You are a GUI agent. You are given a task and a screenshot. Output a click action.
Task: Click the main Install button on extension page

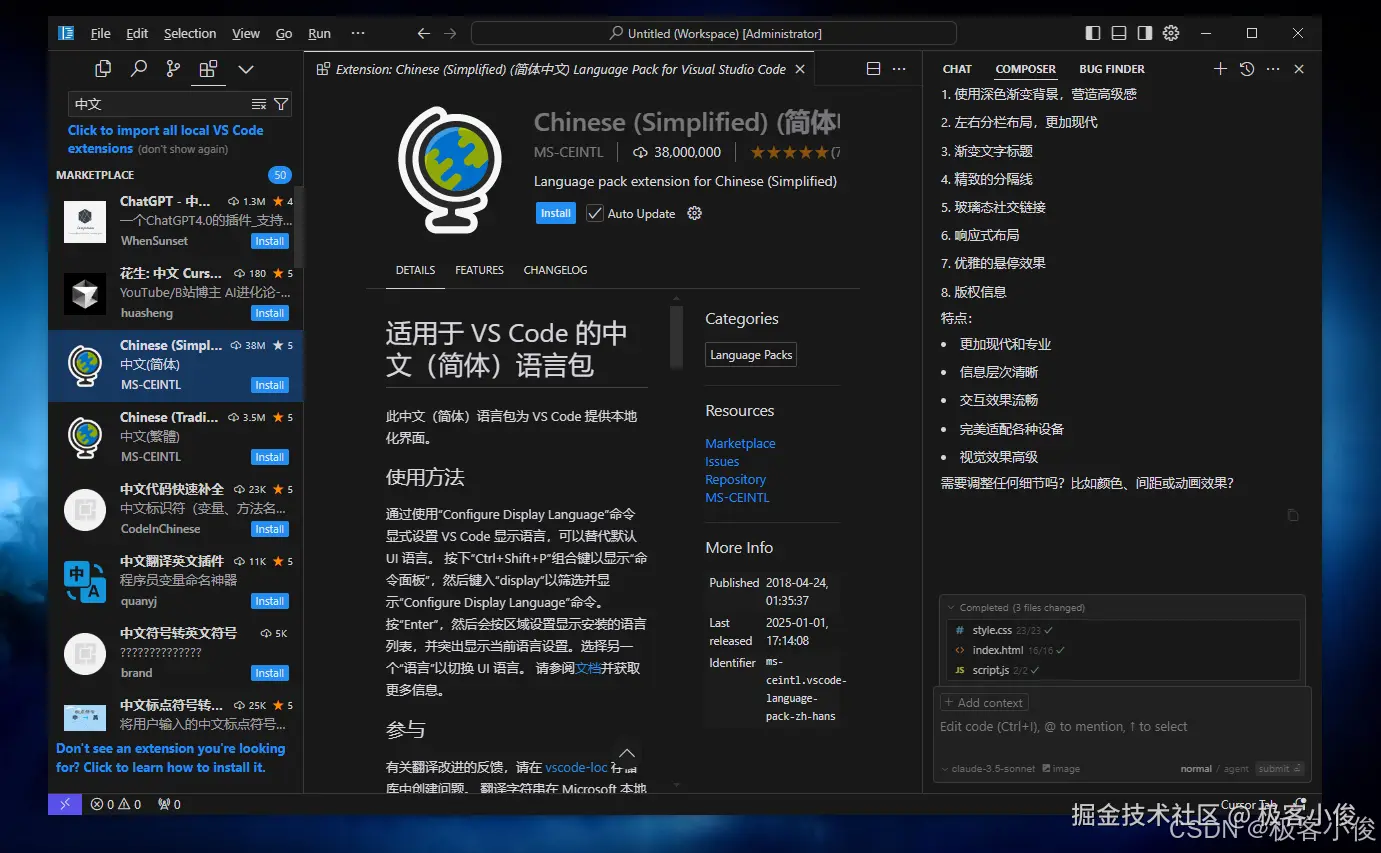pyautogui.click(x=555, y=213)
